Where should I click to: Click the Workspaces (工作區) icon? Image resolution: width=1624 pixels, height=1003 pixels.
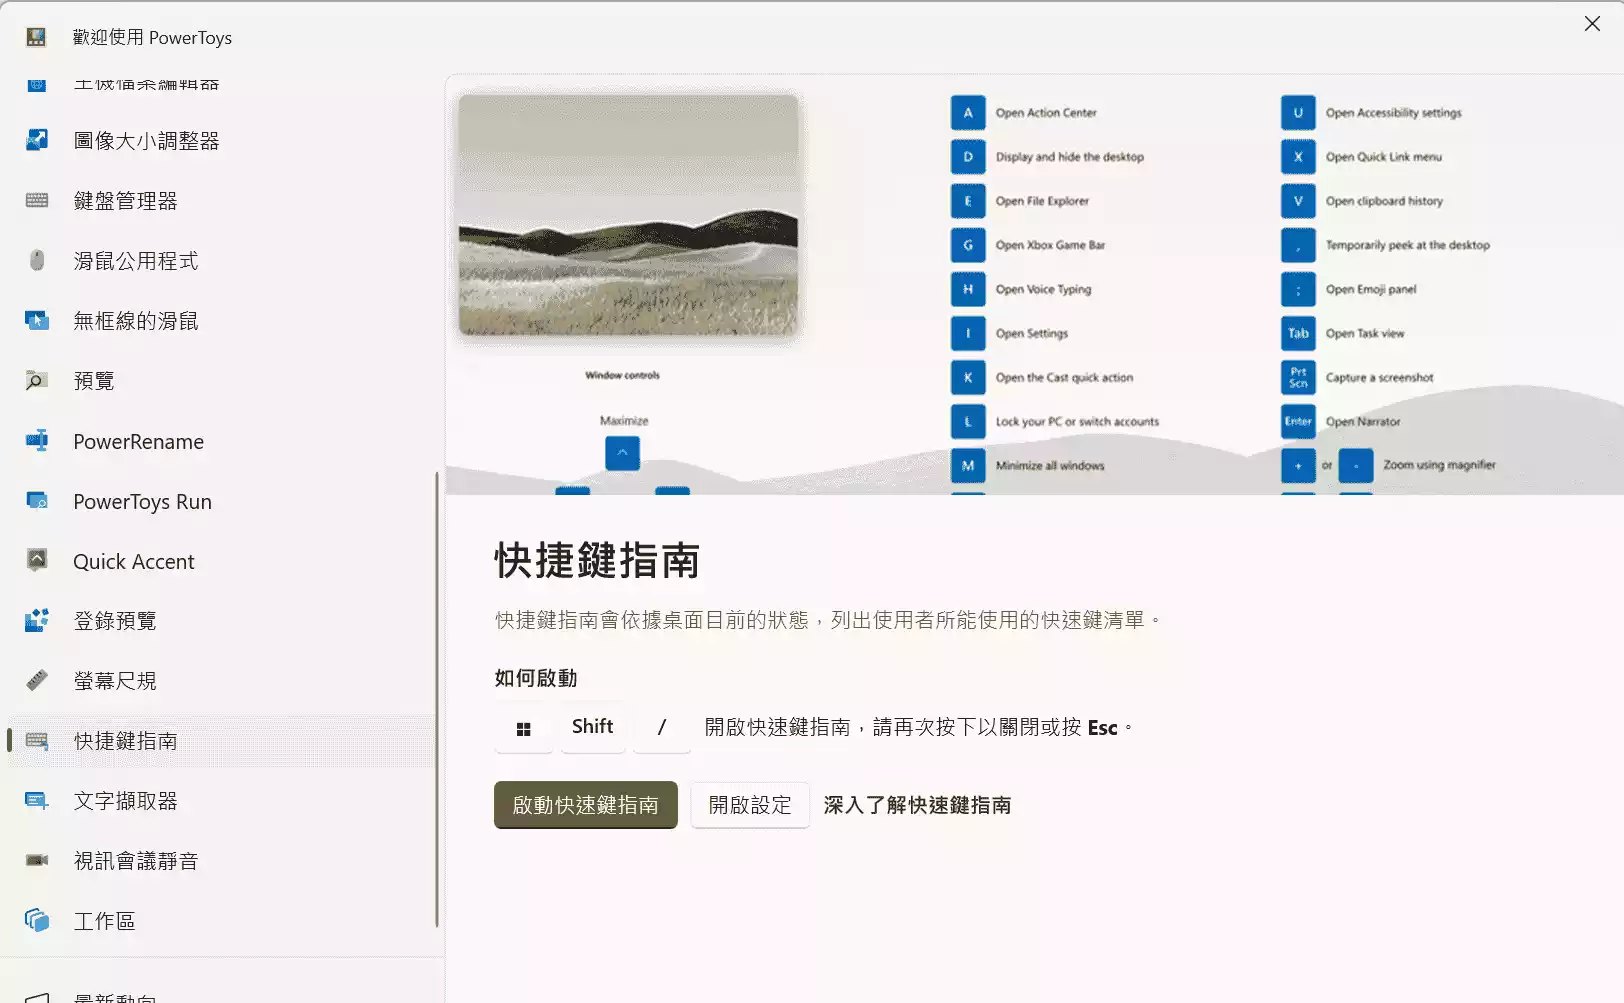click(x=37, y=920)
